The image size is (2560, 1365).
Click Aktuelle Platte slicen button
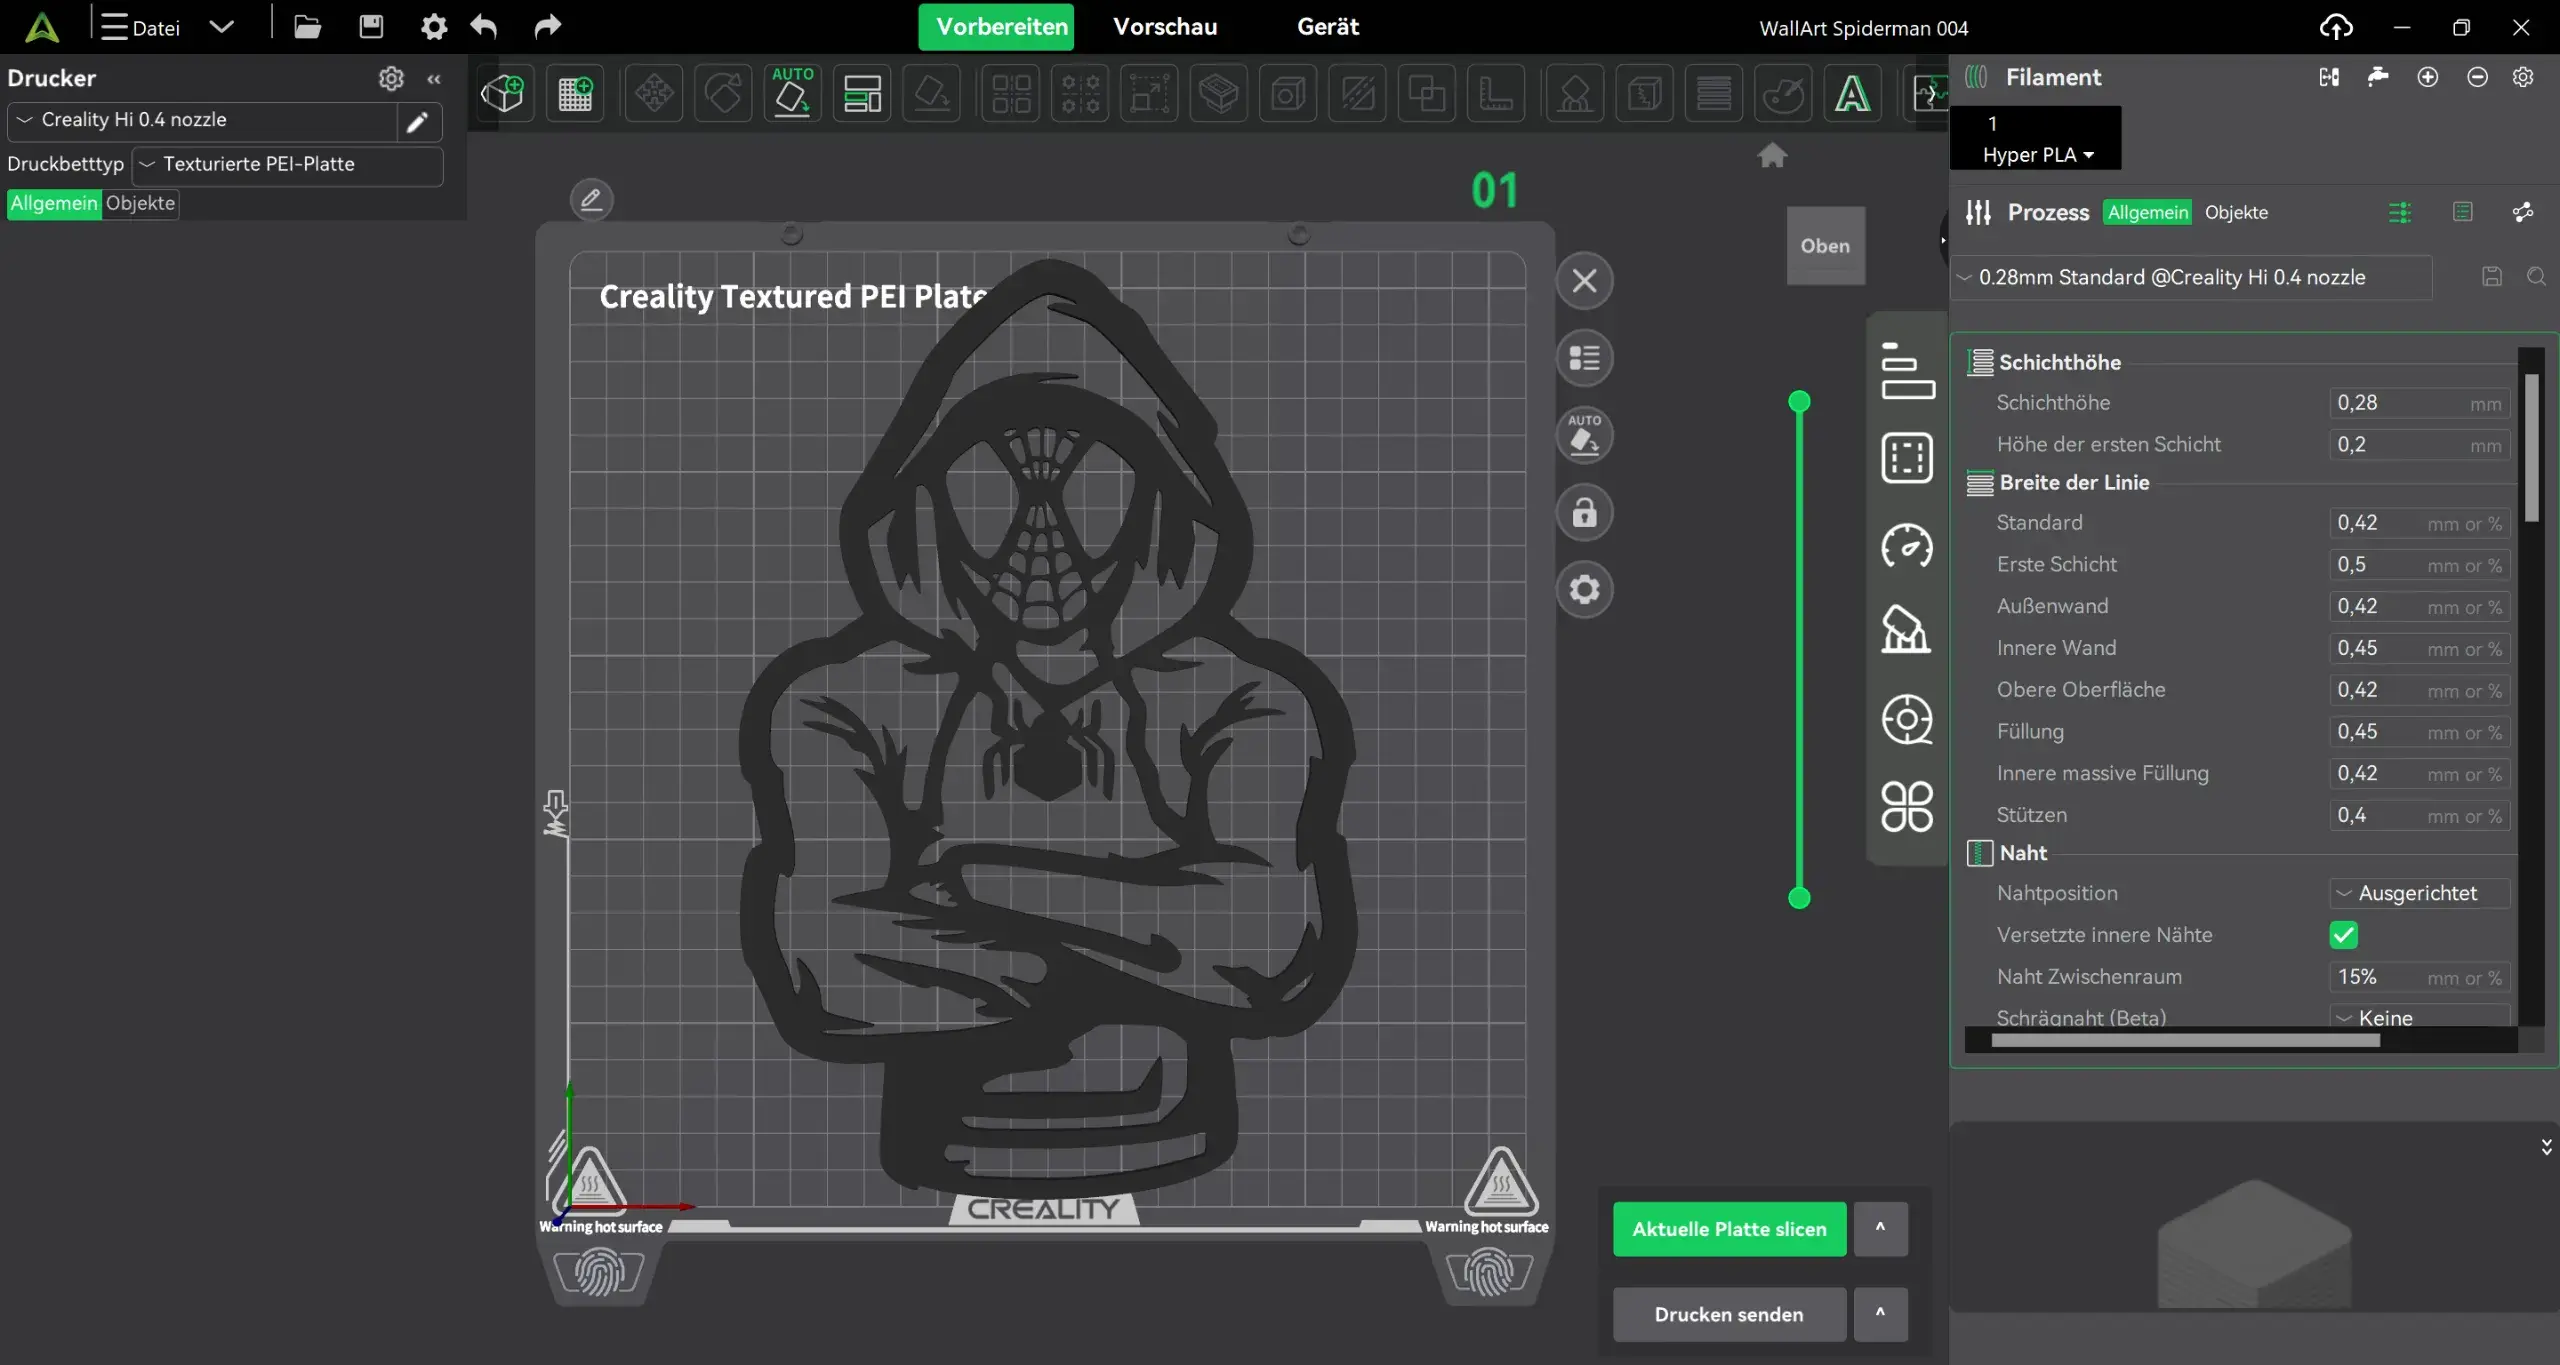[1729, 1228]
